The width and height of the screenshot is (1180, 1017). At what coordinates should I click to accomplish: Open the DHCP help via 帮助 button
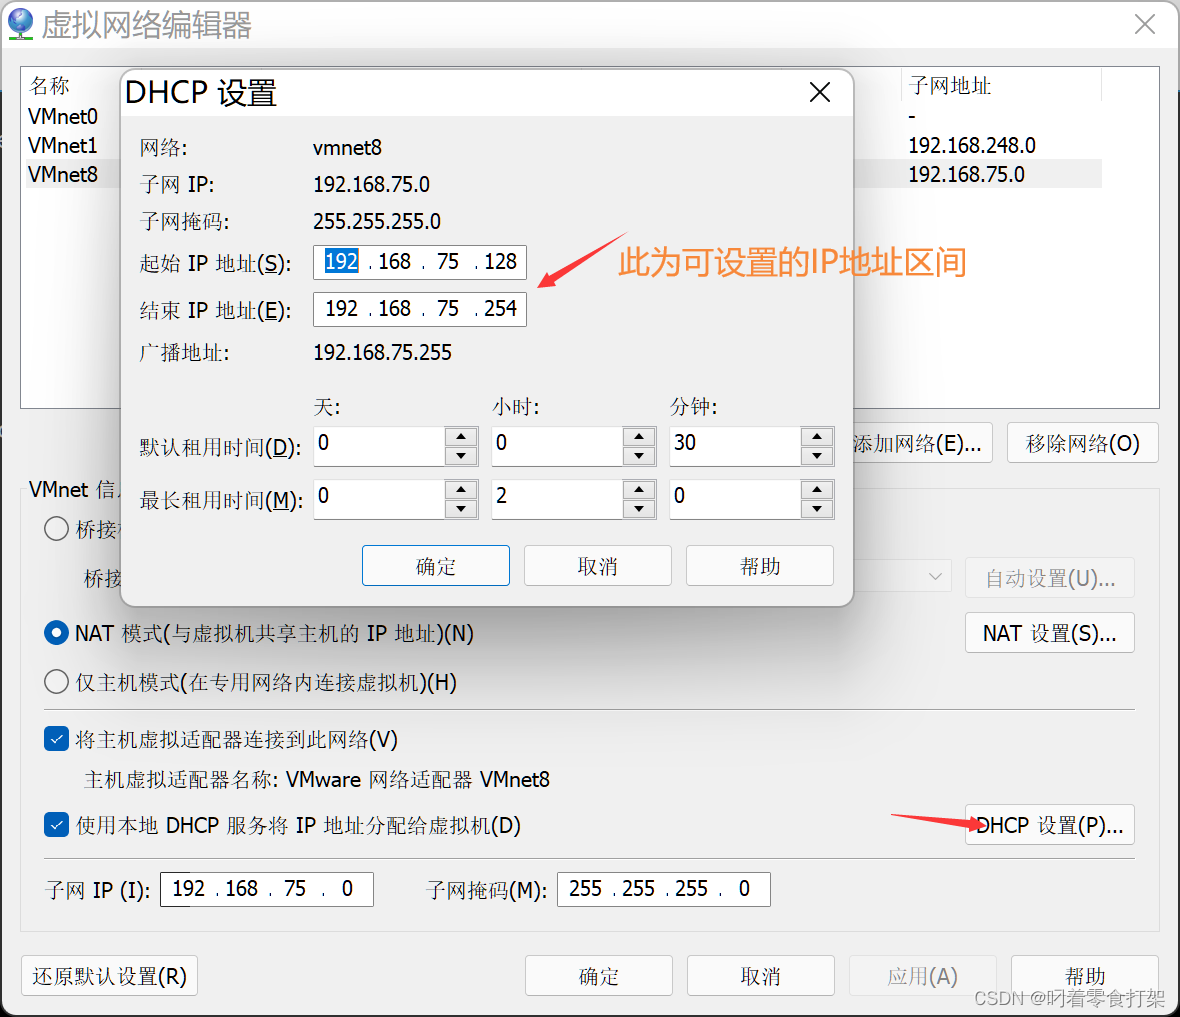pyautogui.click(x=759, y=565)
